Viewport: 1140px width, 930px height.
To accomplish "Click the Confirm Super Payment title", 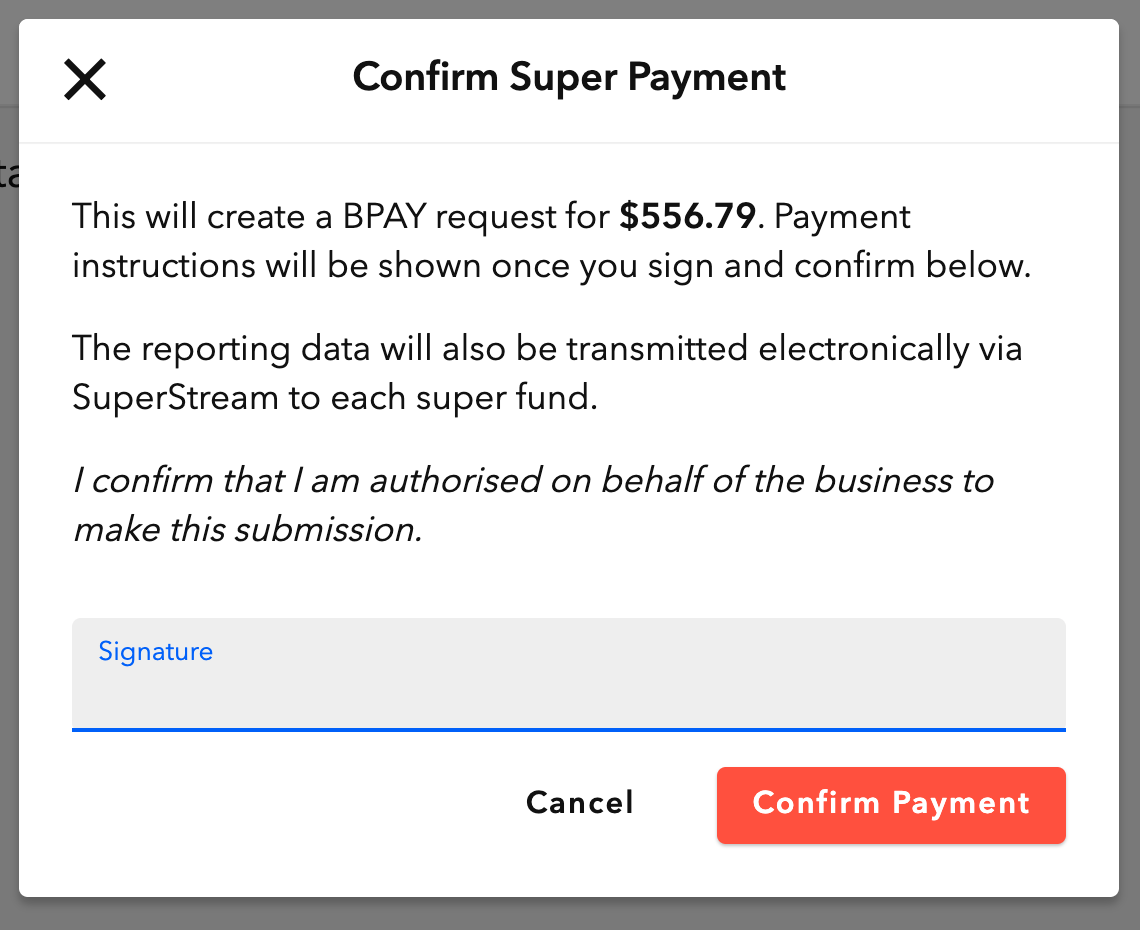I will [x=569, y=77].
